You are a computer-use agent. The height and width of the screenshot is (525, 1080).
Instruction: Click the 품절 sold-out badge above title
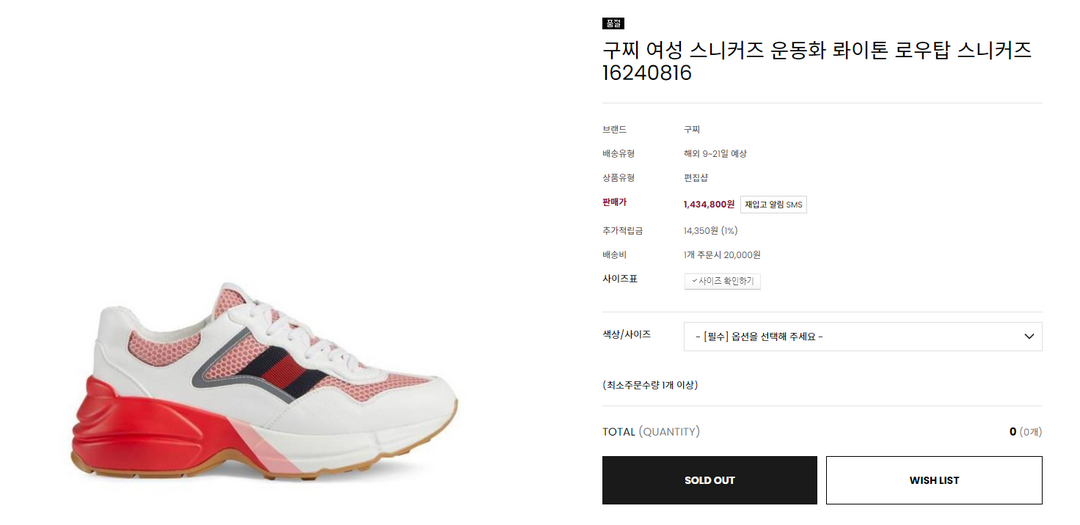(x=613, y=23)
